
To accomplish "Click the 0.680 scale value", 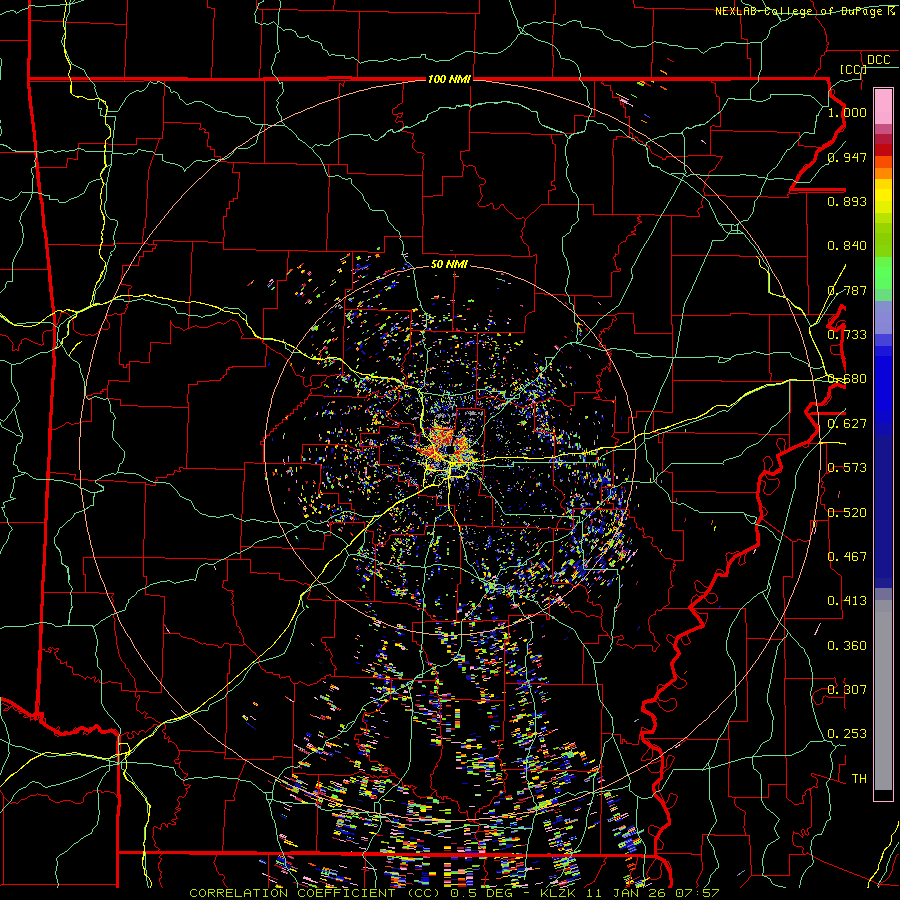I will [847, 379].
